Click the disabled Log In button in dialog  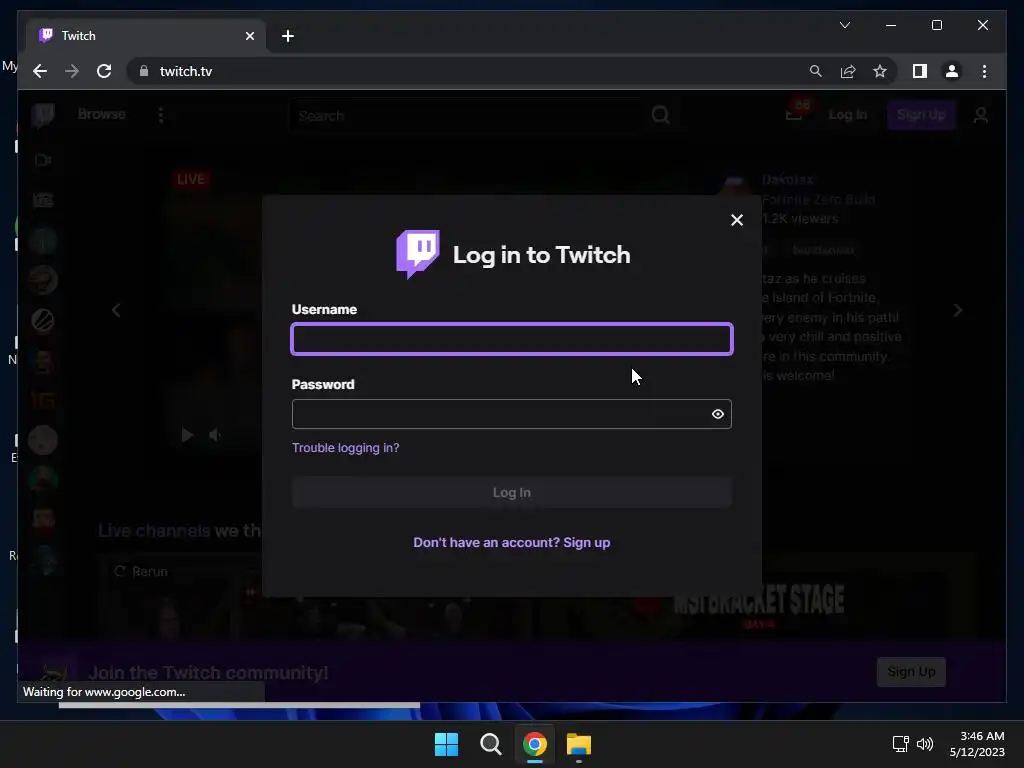pyautogui.click(x=512, y=492)
